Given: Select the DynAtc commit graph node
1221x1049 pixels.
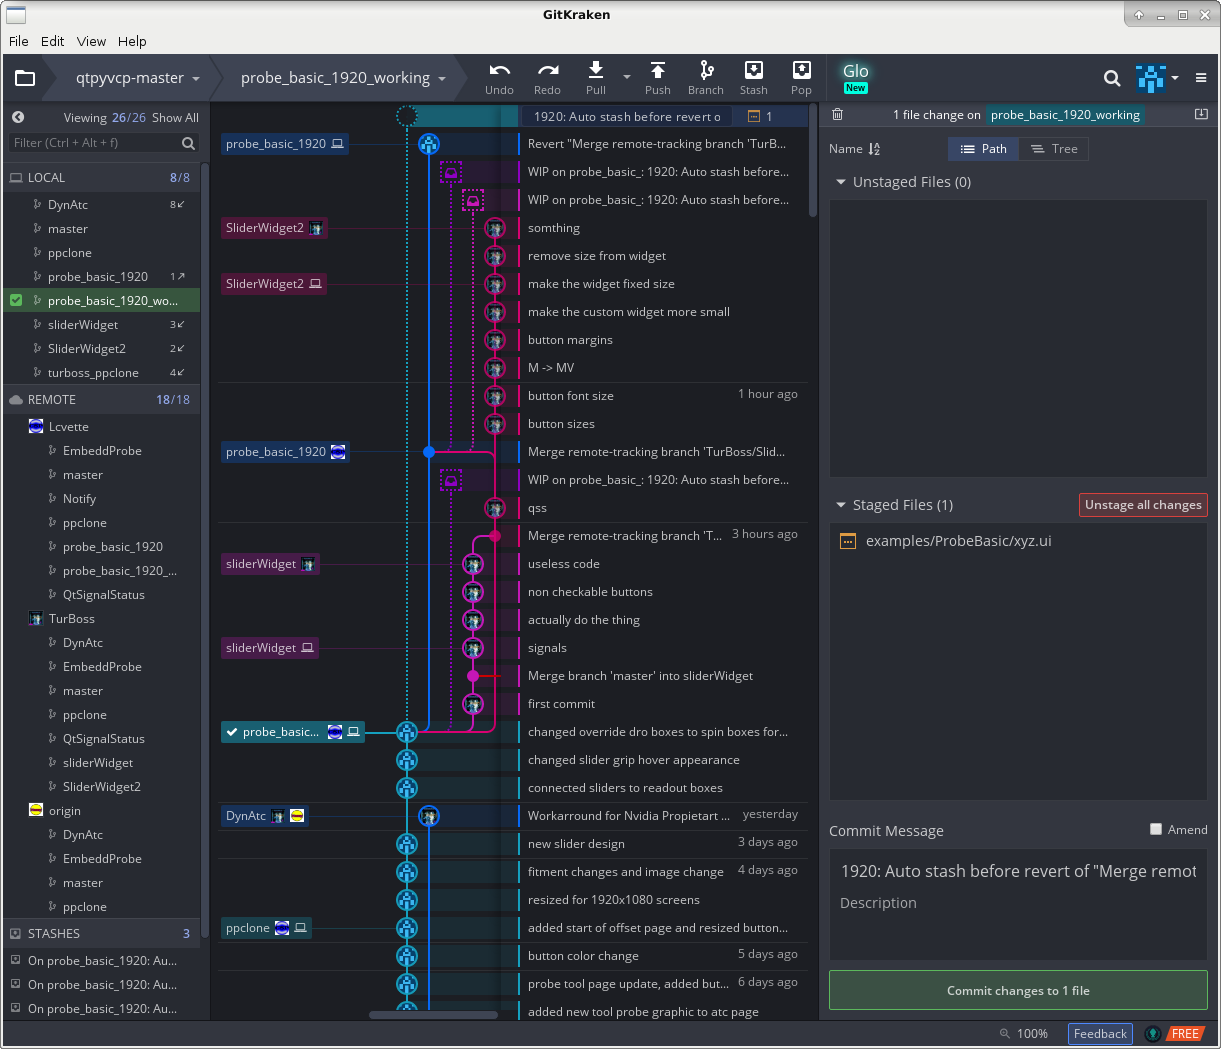Looking at the screenshot, I should coord(429,816).
